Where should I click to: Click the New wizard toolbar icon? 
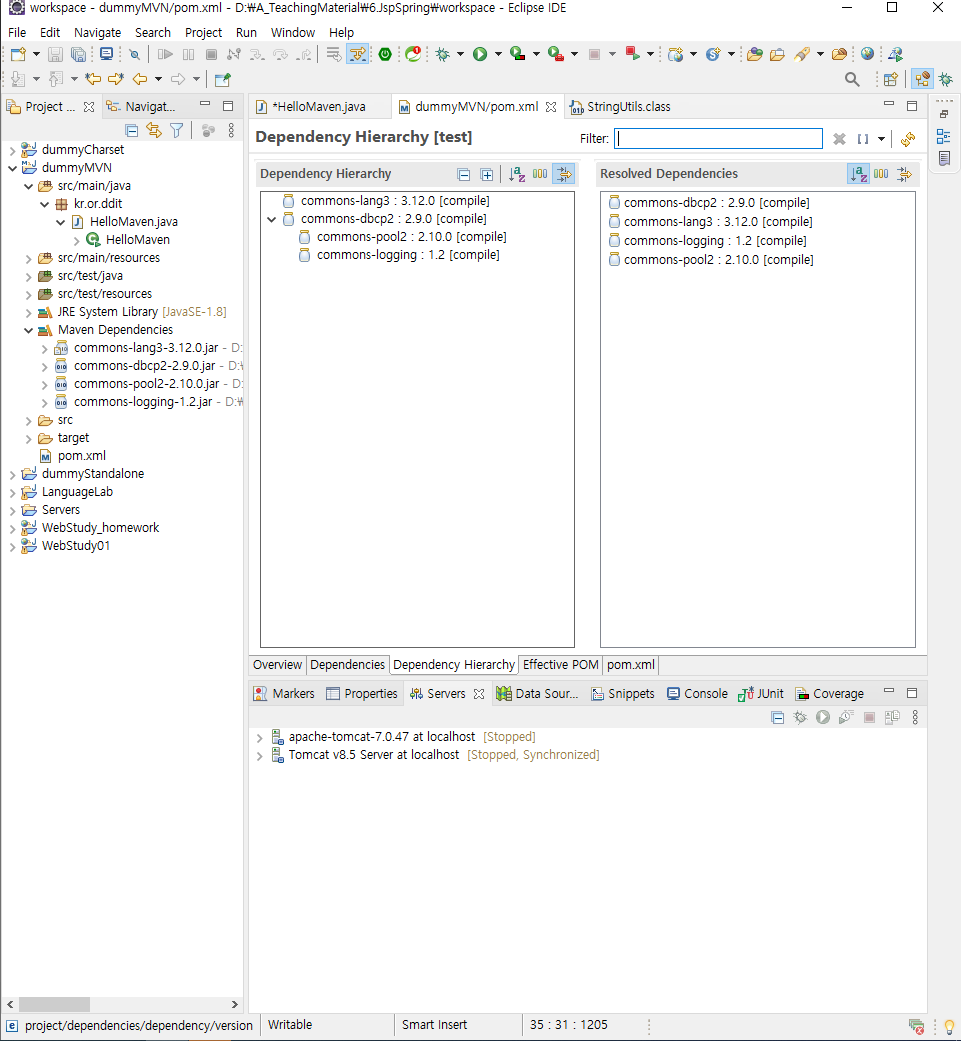tap(18, 54)
